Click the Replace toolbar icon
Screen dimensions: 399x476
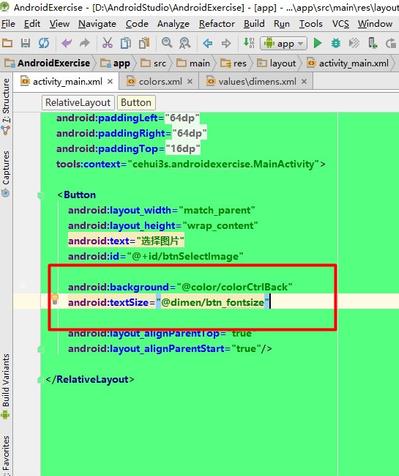[x=185, y=43]
